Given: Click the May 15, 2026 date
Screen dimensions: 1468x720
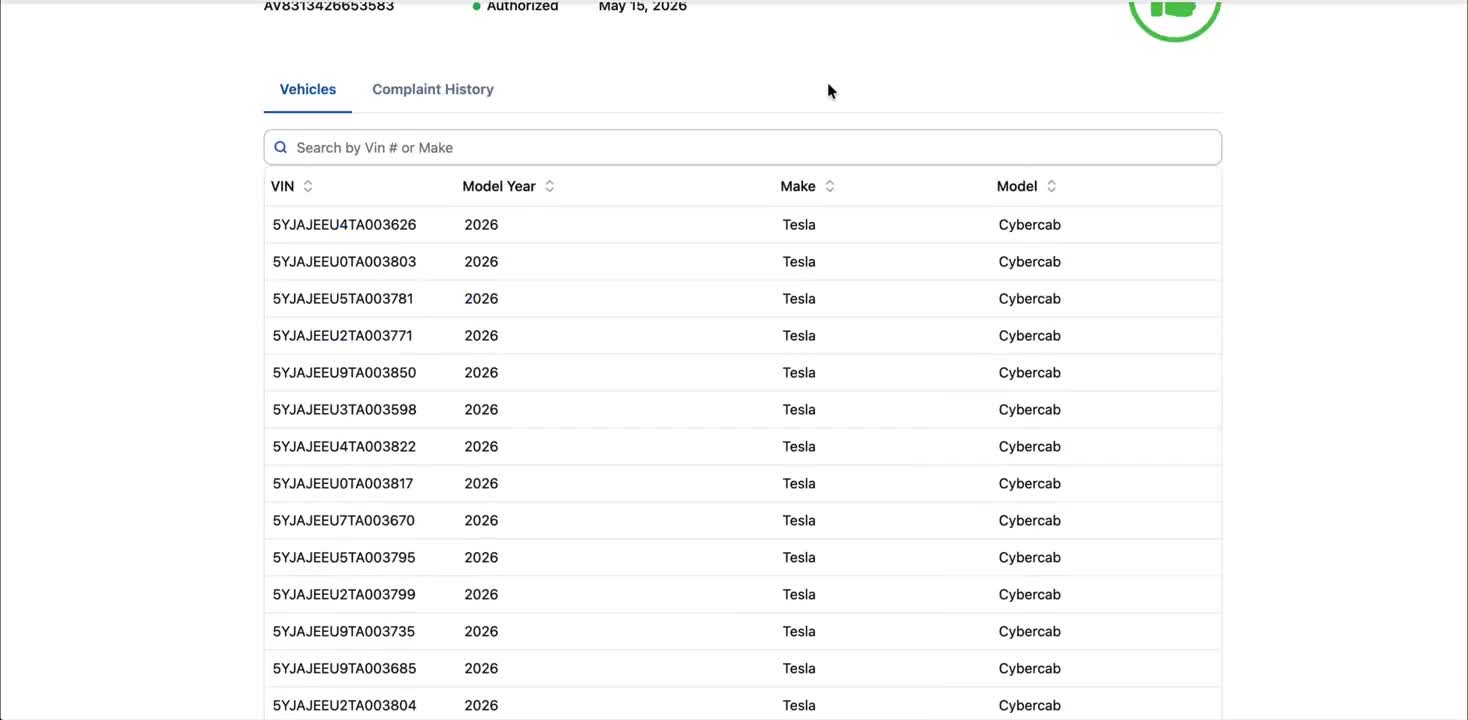Looking at the screenshot, I should (x=642, y=6).
